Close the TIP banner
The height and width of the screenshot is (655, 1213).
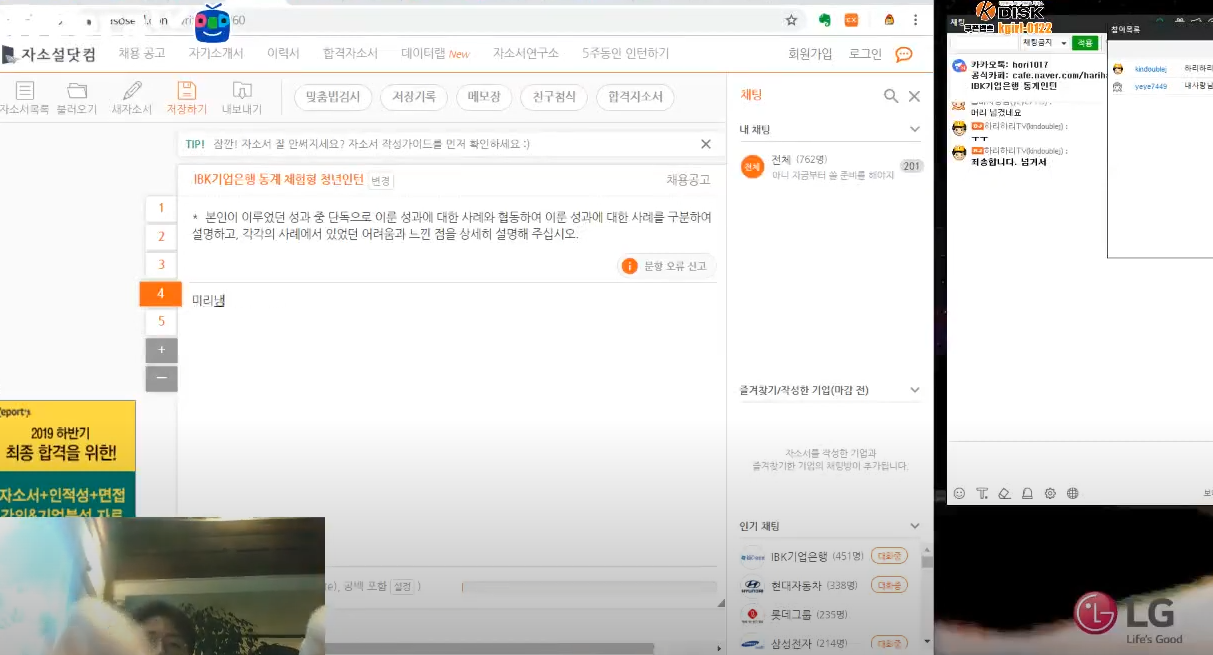(706, 144)
